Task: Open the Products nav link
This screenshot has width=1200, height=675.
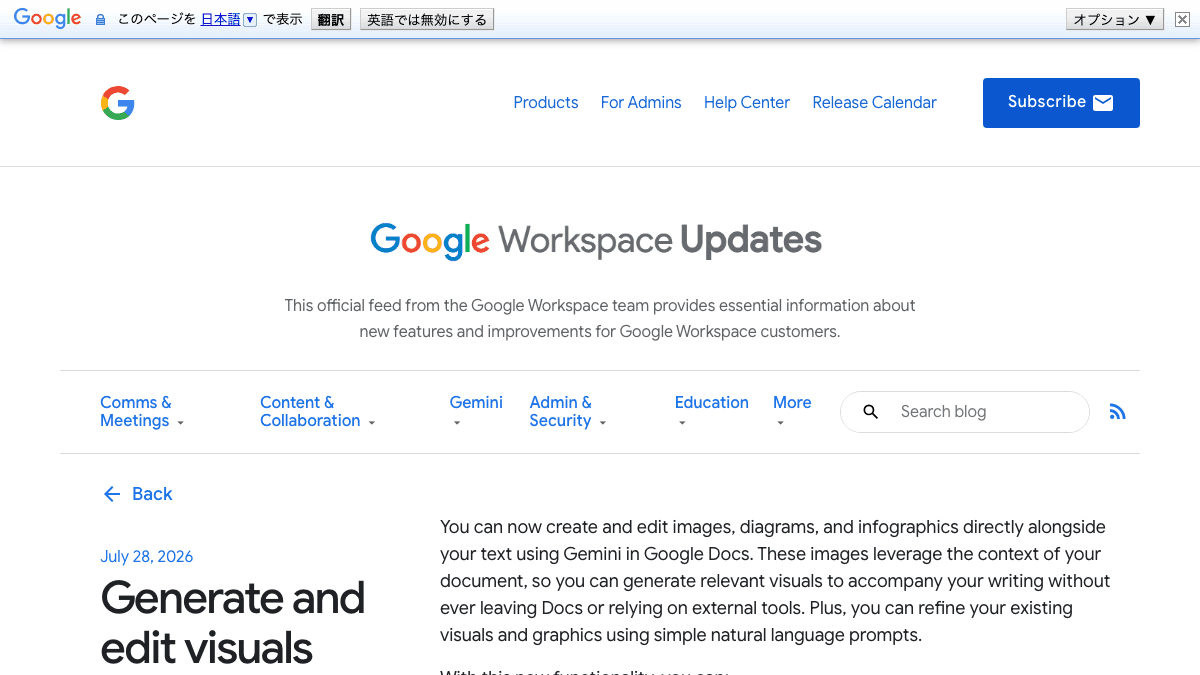Action: [x=546, y=102]
